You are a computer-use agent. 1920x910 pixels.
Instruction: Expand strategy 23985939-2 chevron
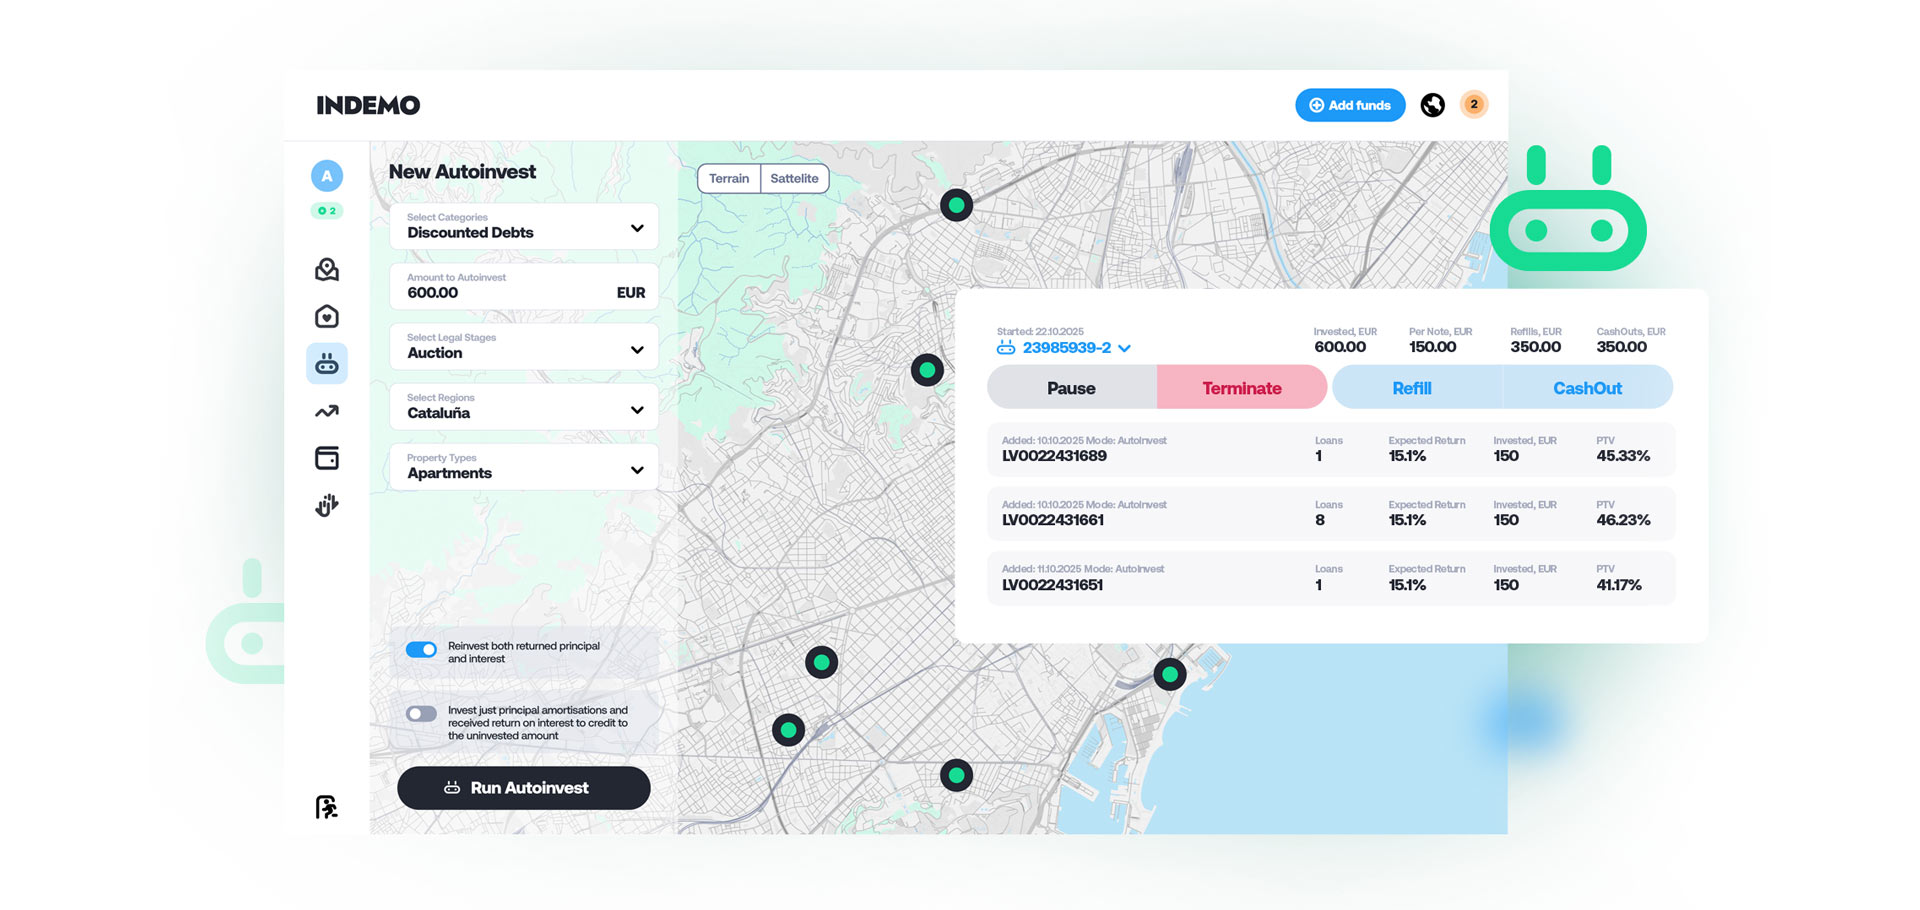point(1125,348)
